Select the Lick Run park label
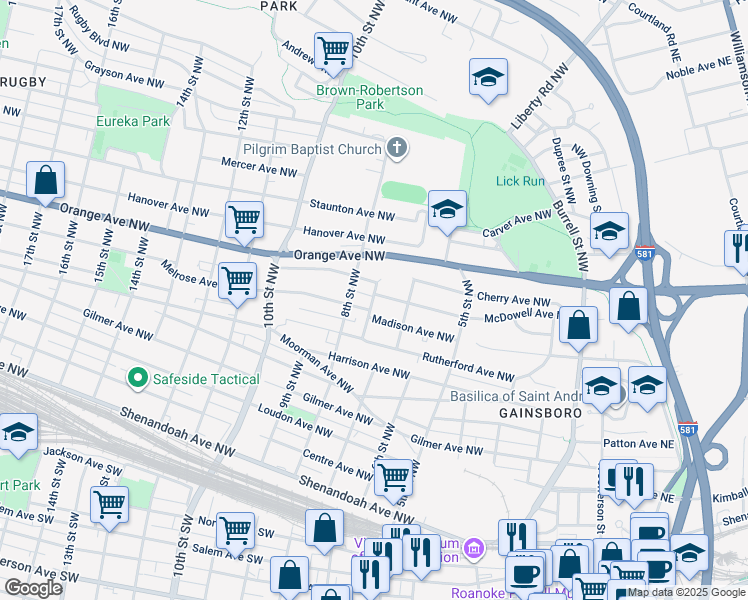The width and height of the screenshot is (748, 600). click(520, 181)
